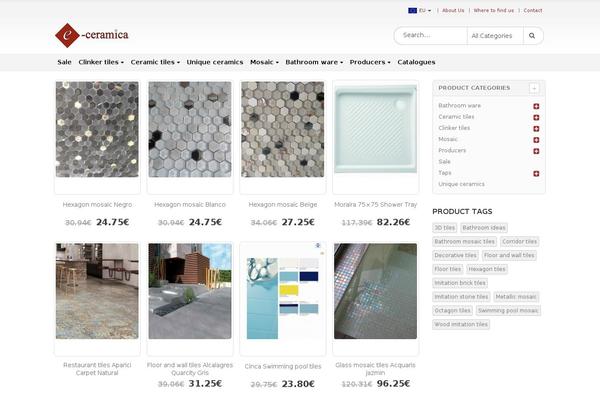
Task: Open the Mosaic navigation menu
Action: coord(264,62)
